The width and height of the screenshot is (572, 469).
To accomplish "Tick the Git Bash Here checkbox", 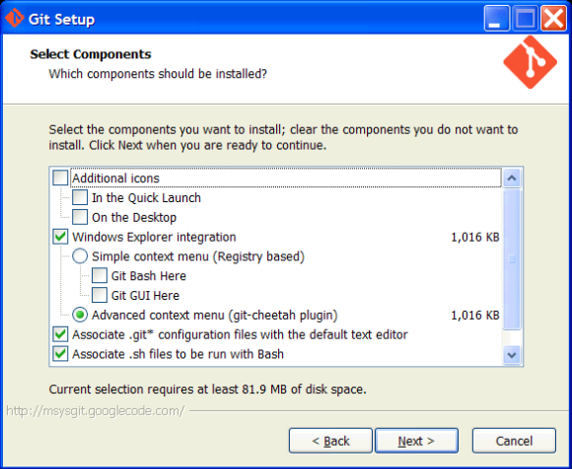I will coord(100,276).
